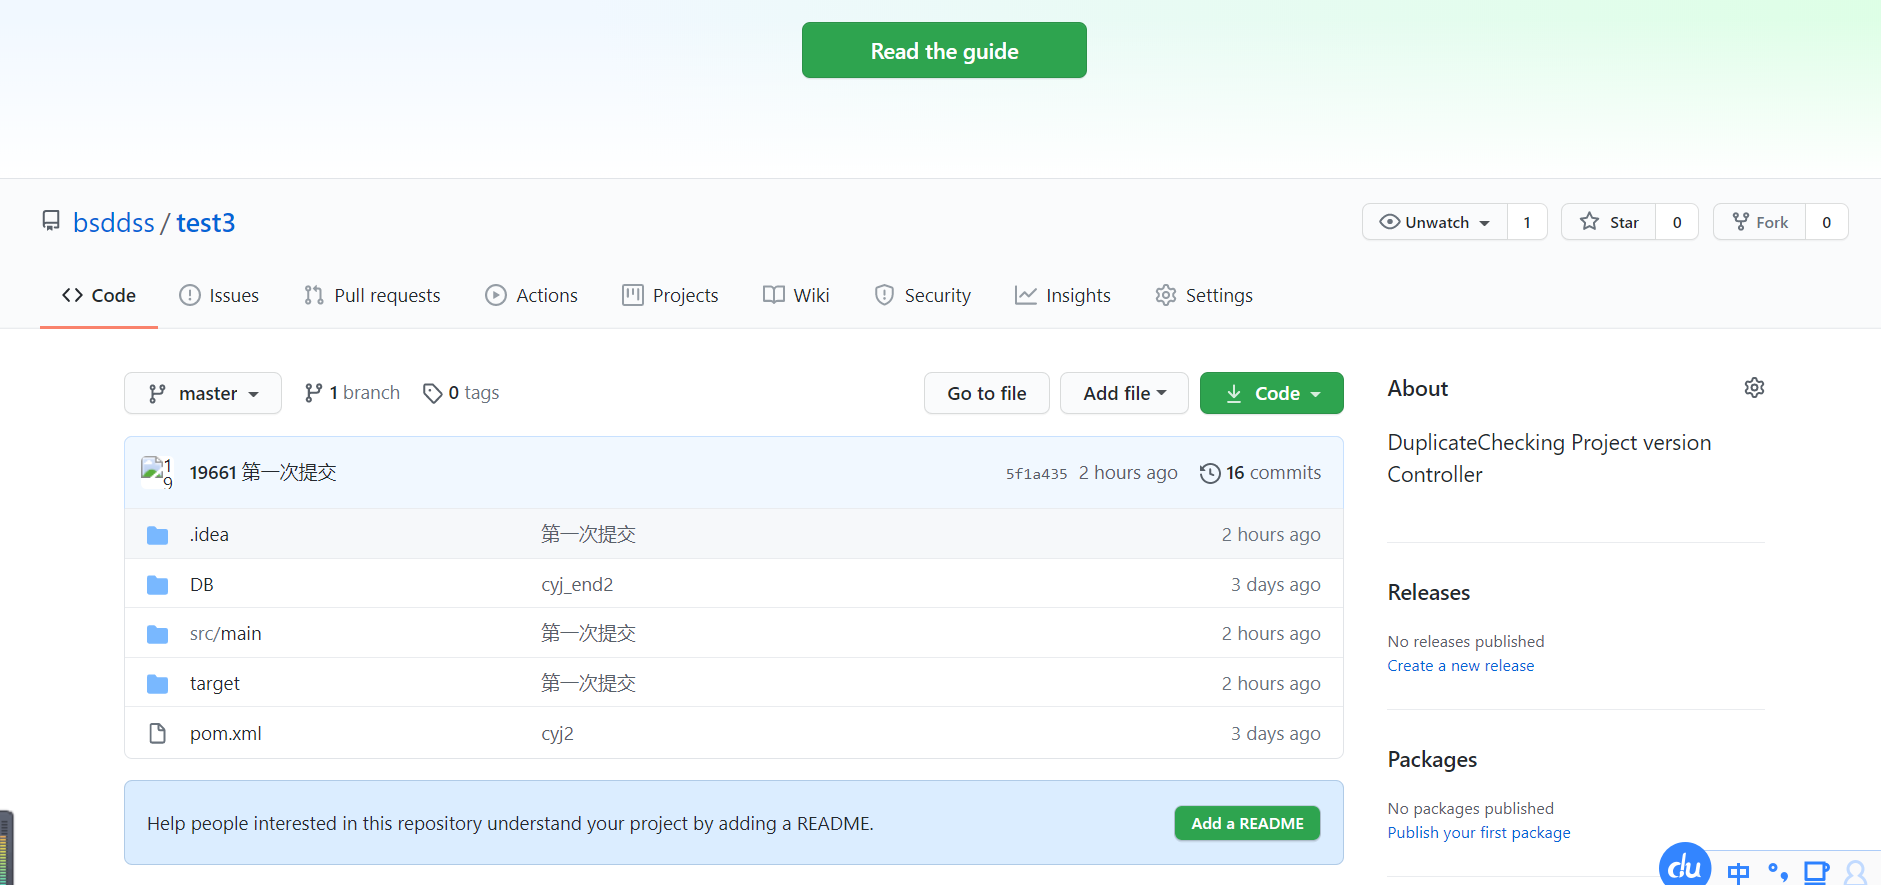View the 1 branch link
1881x885 pixels.
[353, 393]
